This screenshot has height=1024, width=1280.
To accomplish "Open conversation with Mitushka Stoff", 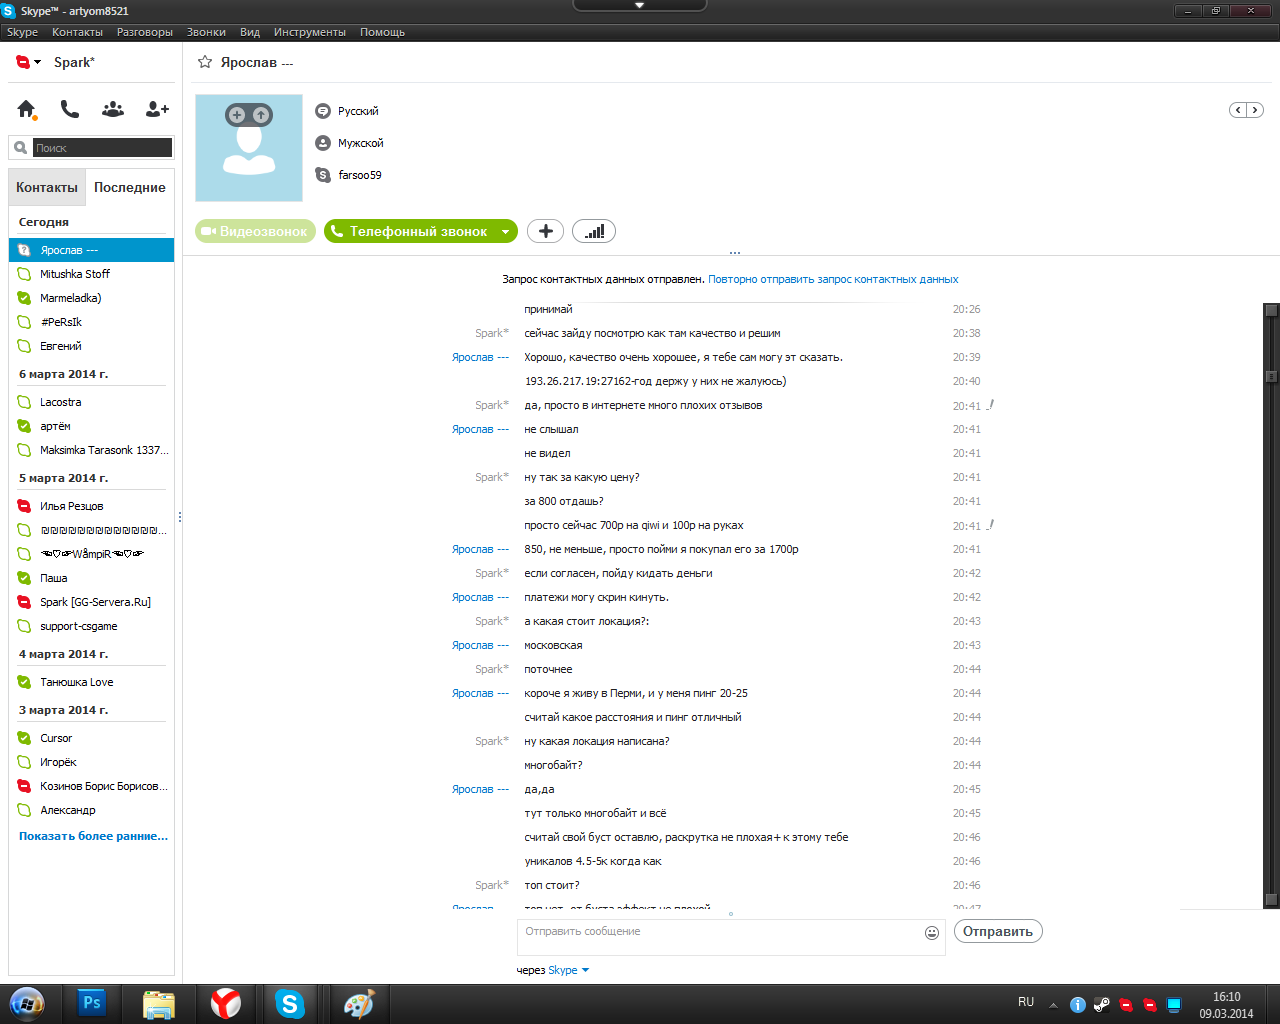I will (91, 274).
